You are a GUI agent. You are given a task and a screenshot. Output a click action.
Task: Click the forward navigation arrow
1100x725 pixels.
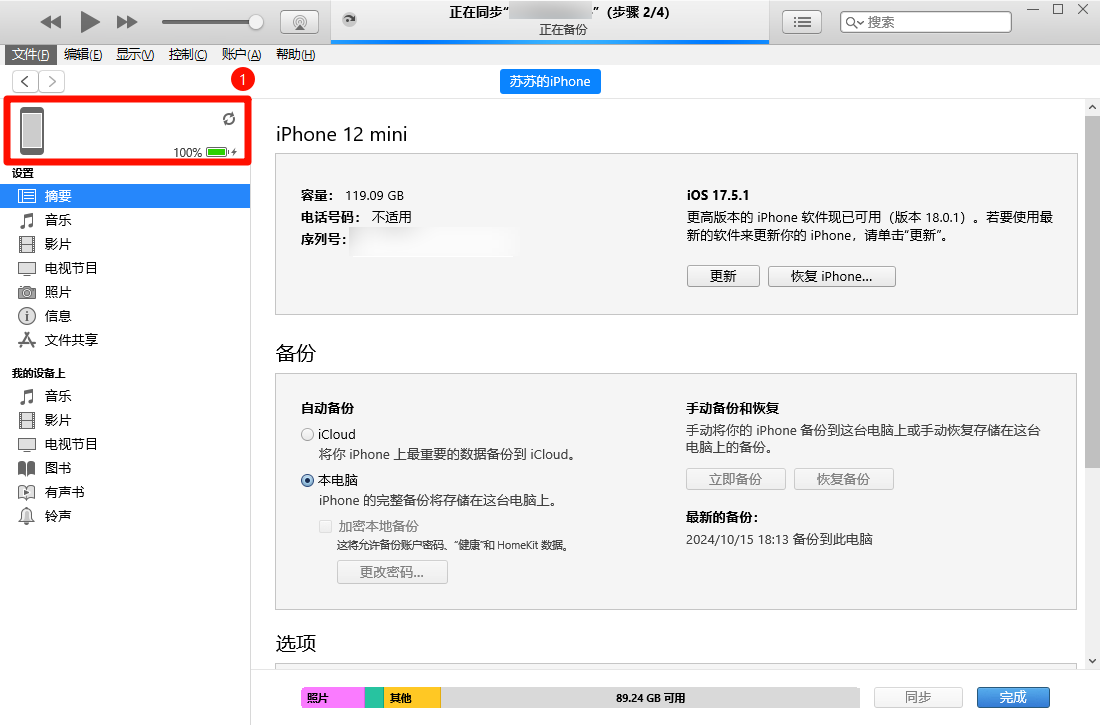point(52,81)
